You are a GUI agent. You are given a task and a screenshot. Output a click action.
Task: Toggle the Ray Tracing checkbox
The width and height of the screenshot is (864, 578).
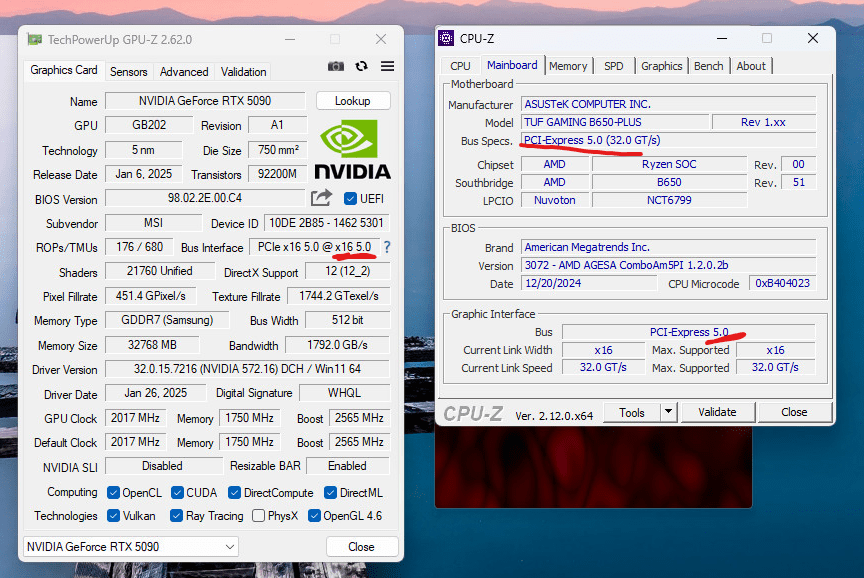176,516
